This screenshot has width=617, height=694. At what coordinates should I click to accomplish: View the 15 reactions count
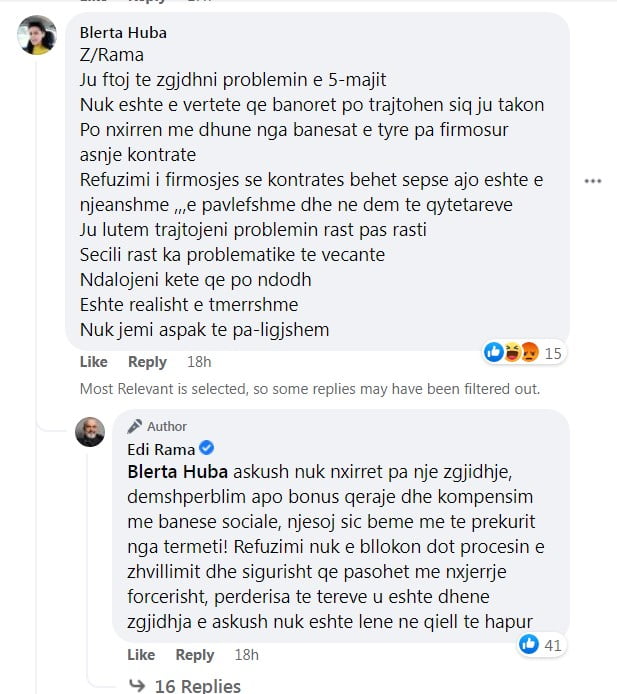[552, 354]
